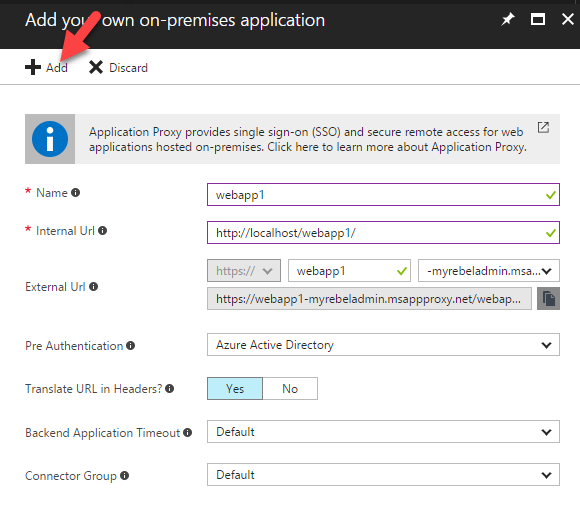Open the external link icon in the info banner

(x=543, y=128)
